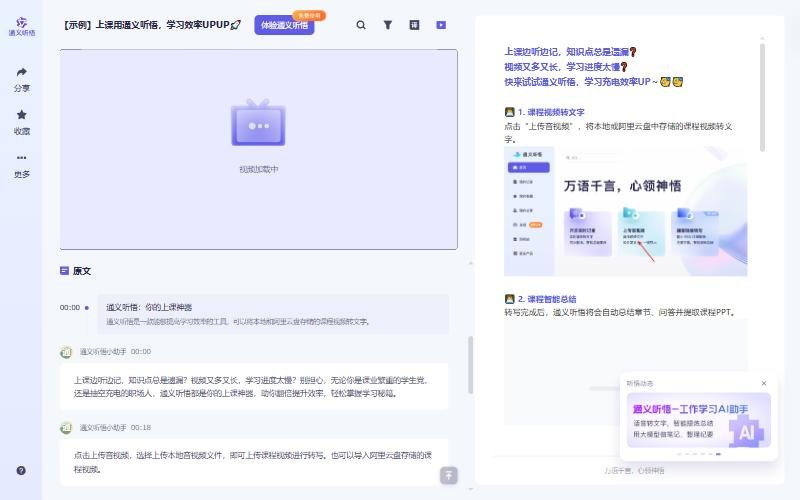Open the 通义听悟：你的上课神器 chapter card
This screenshot has width=800, height=500.
click(x=273, y=314)
